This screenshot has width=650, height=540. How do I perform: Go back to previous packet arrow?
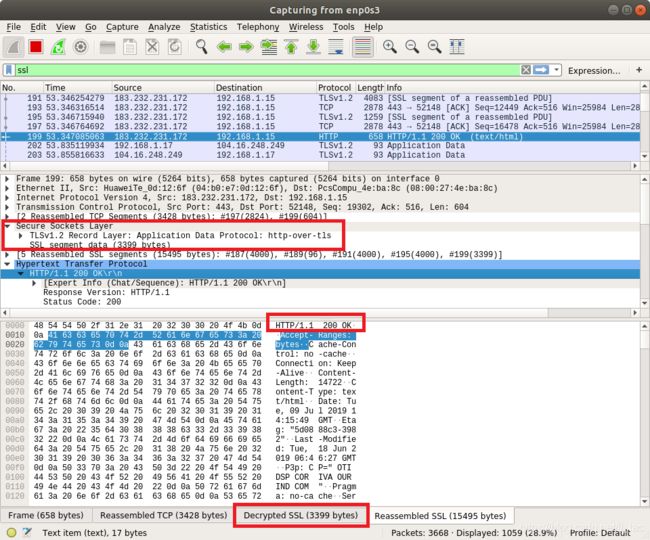[224, 47]
